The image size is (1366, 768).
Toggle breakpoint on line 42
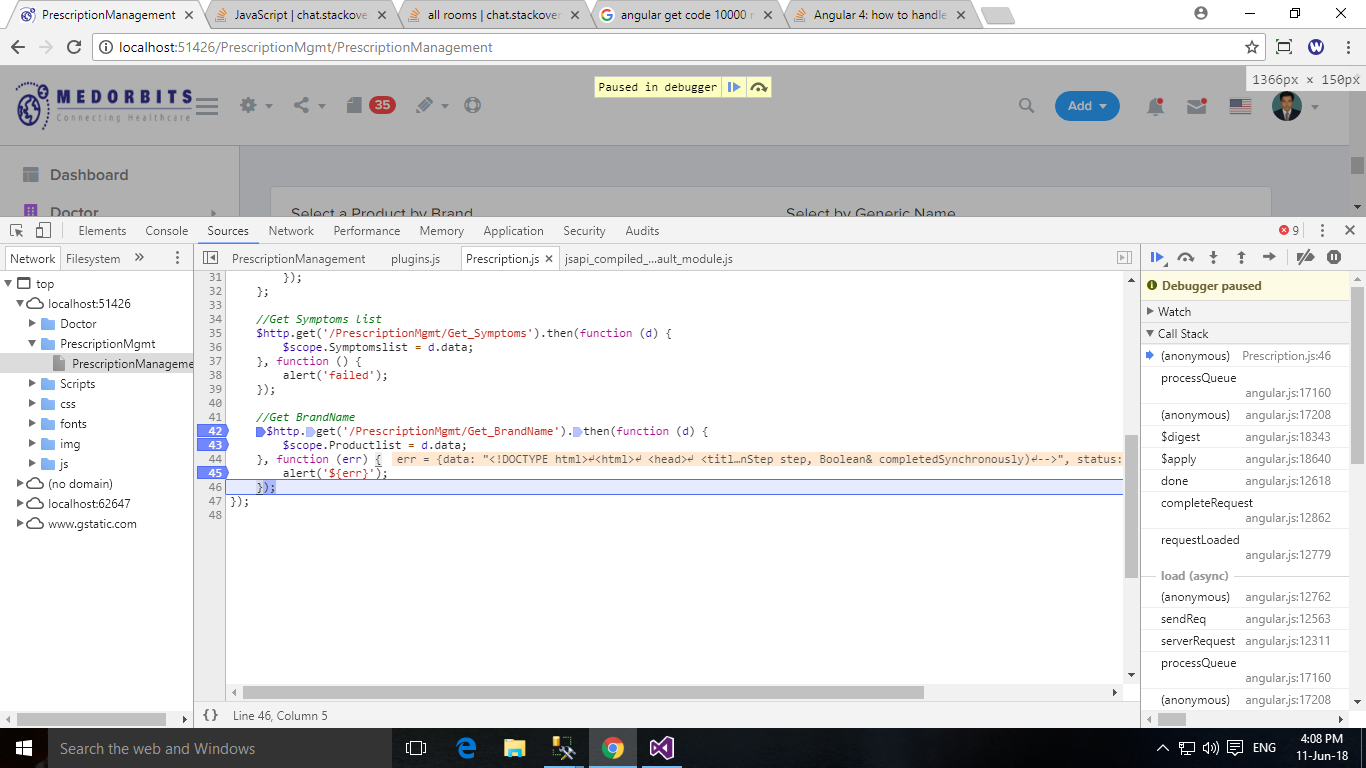(x=212, y=431)
